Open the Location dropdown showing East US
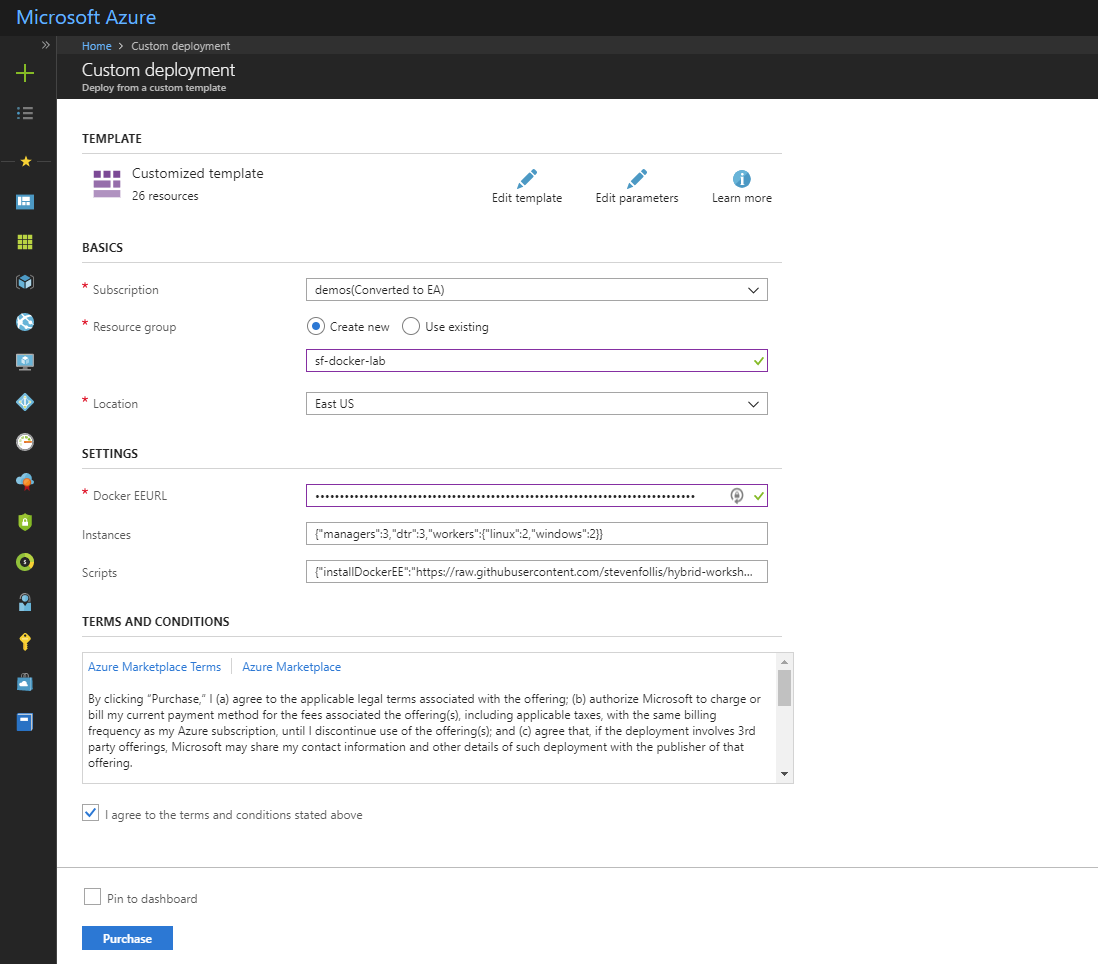The image size is (1098, 964). tap(536, 404)
